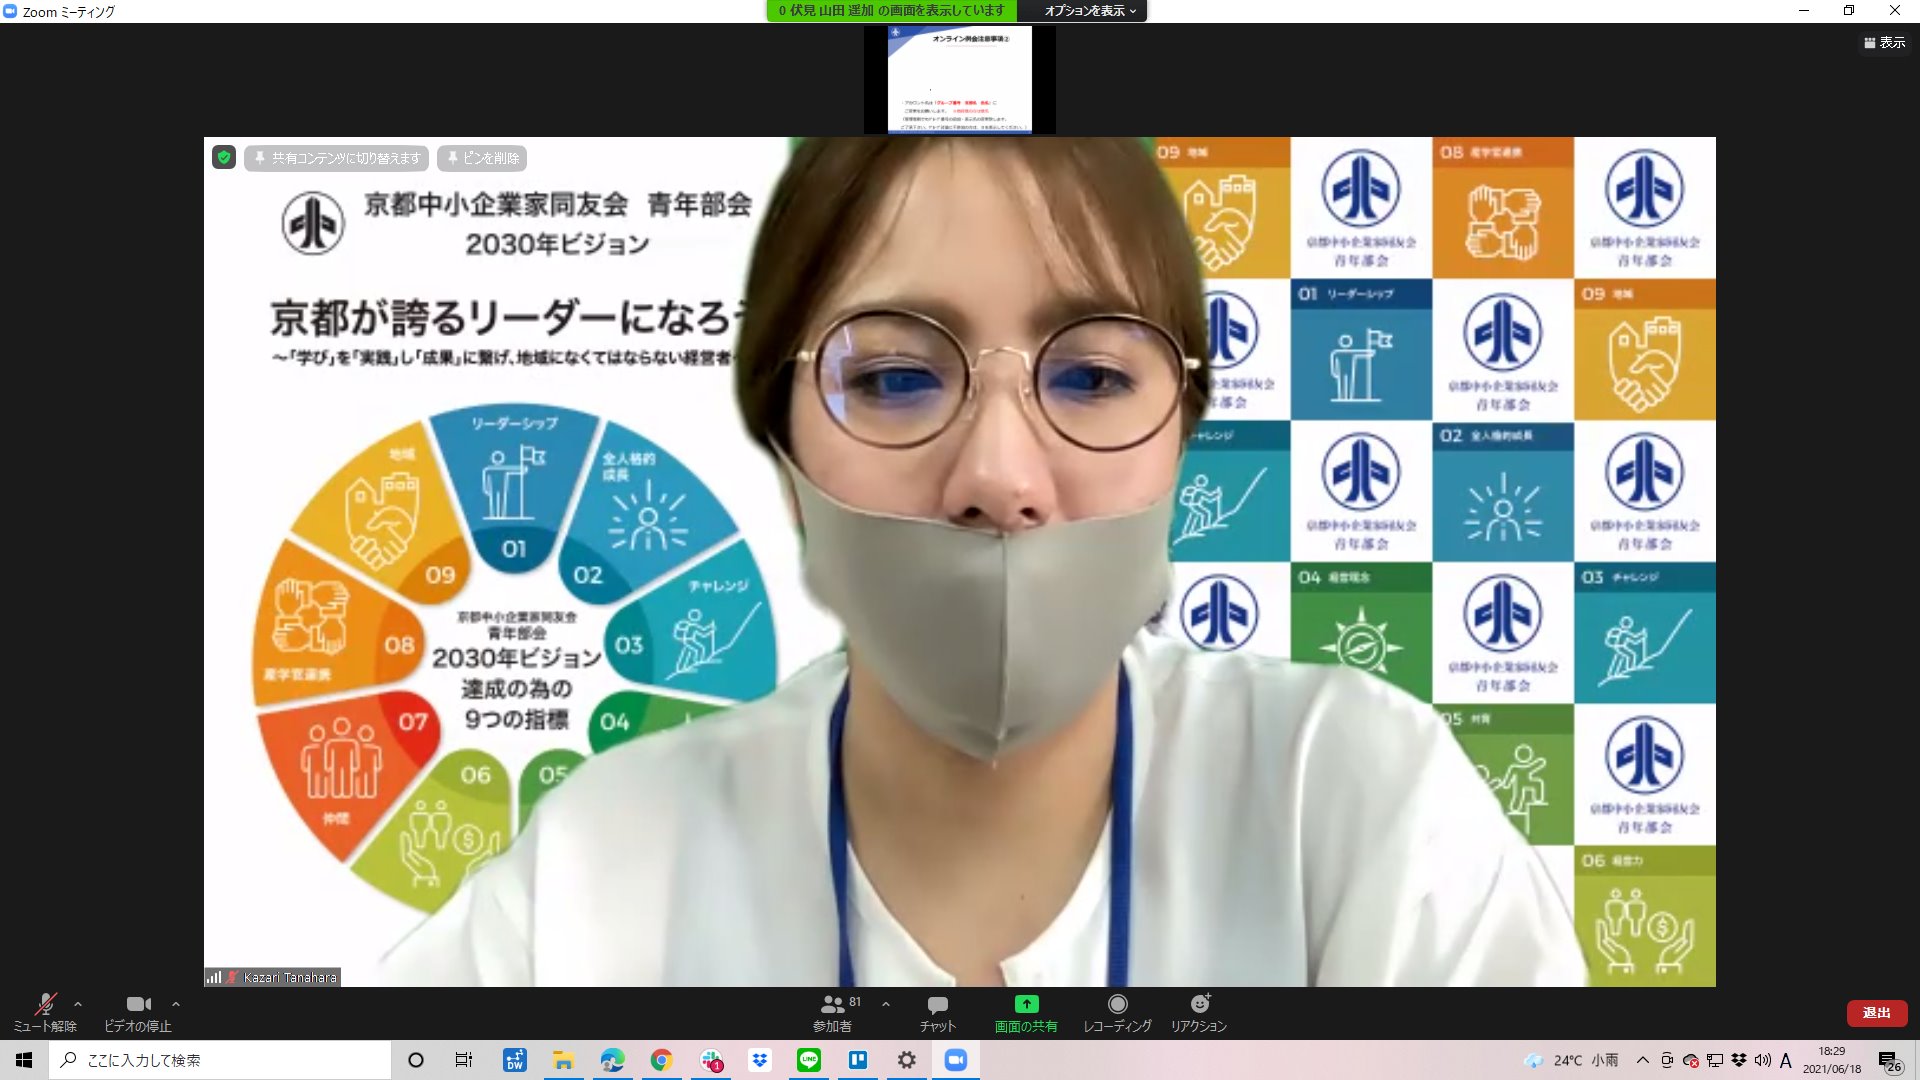Open network status tray icon
Screen dimensions: 1920x1080
[x=1715, y=1060]
